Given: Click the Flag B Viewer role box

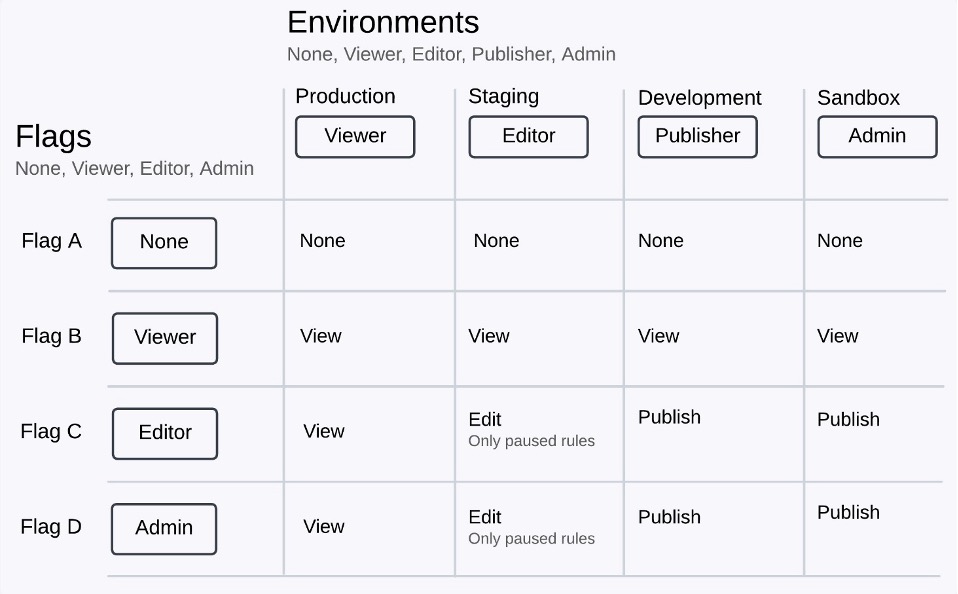Looking at the screenshot, I should pyautogui.click(x=165, y=338).
